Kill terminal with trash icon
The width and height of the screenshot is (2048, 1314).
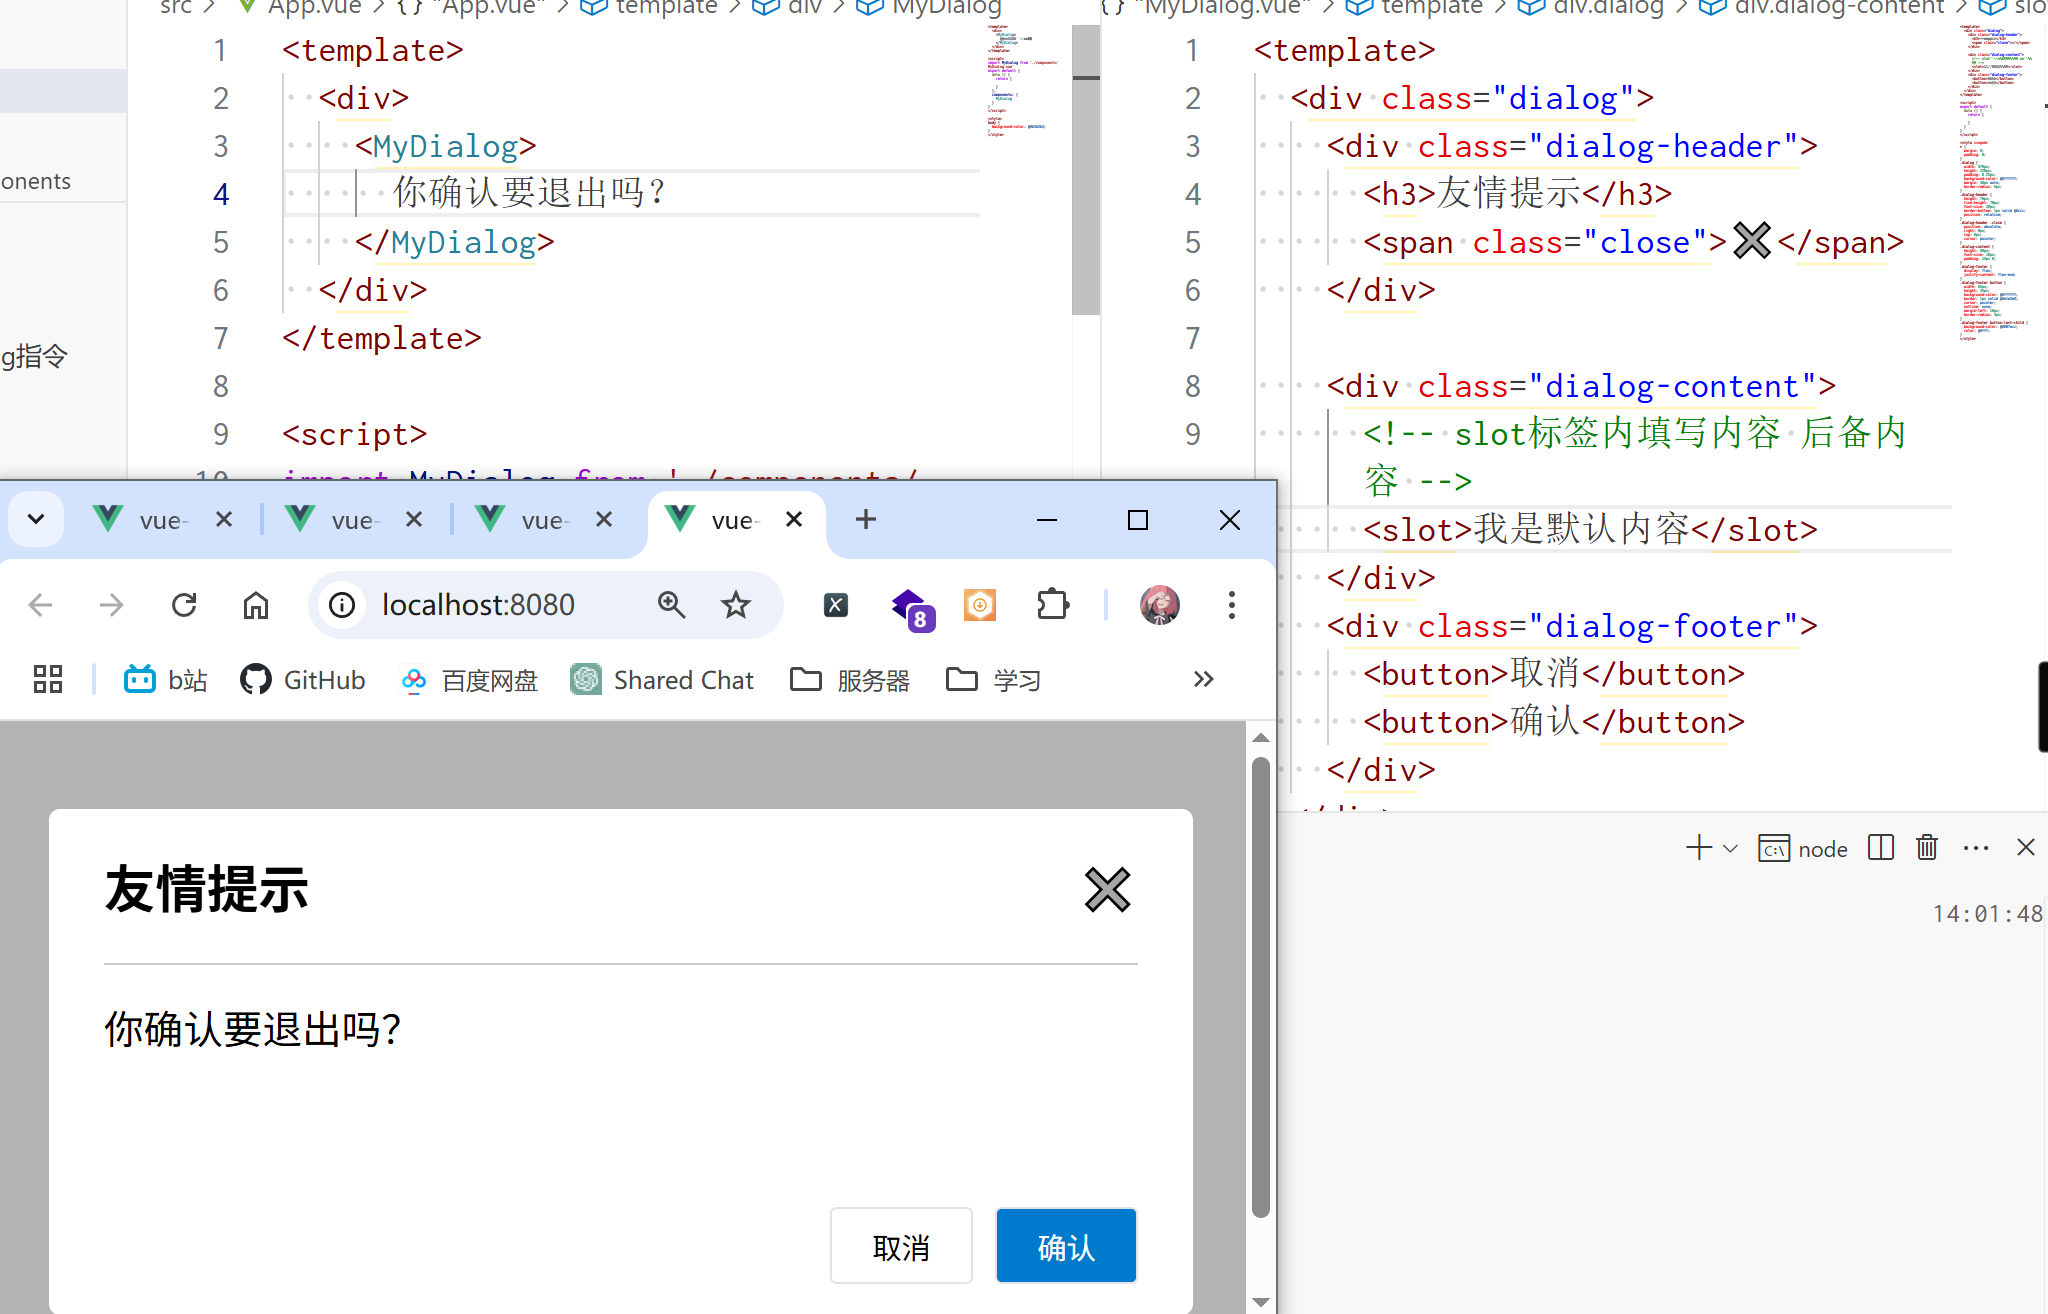[x=1927, y=848]
